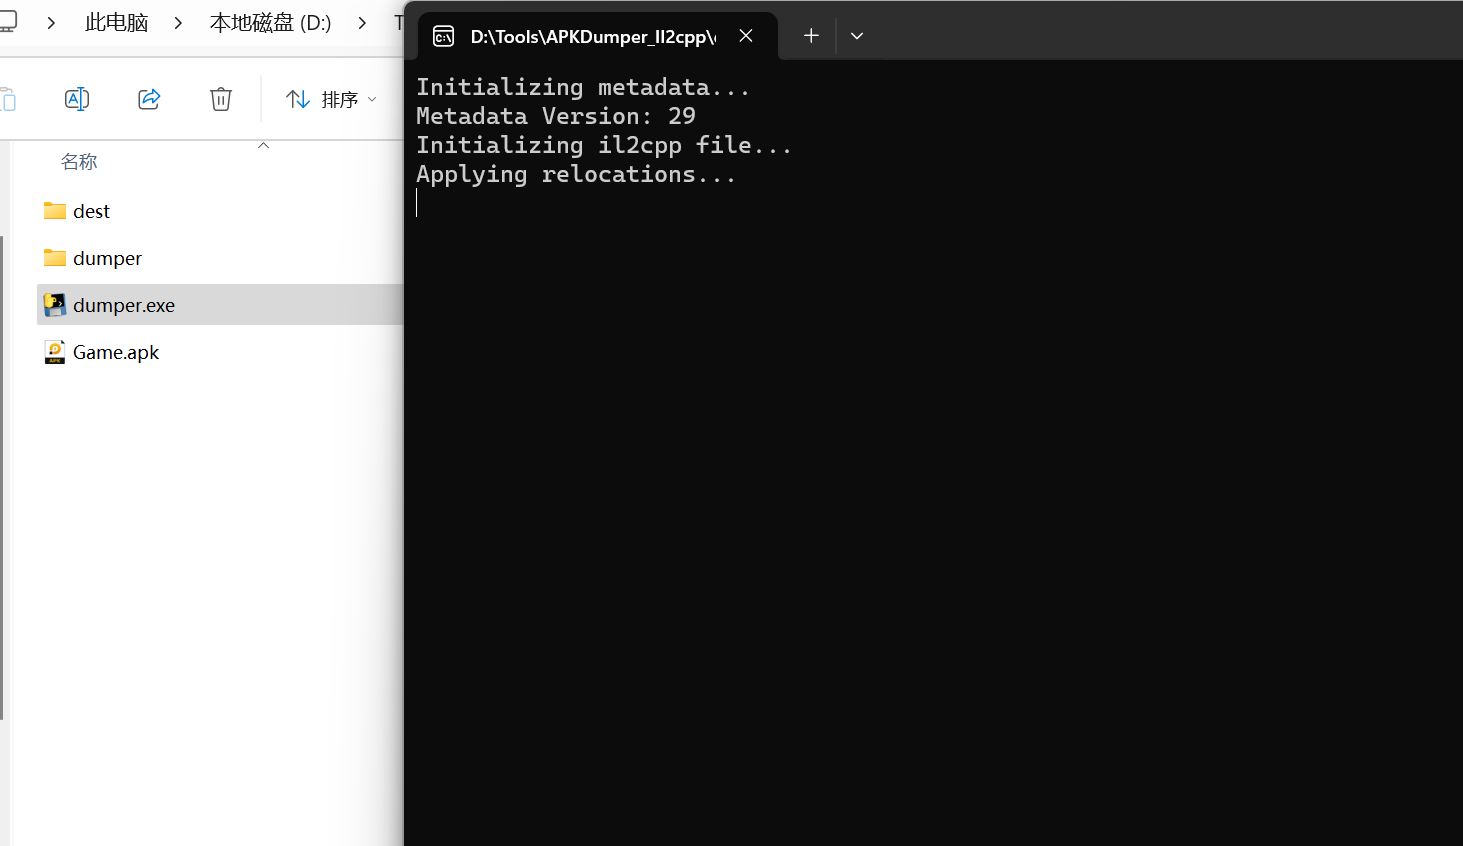Expand chevron after 此电脑 in breadcrumb

tap(178, 23)
